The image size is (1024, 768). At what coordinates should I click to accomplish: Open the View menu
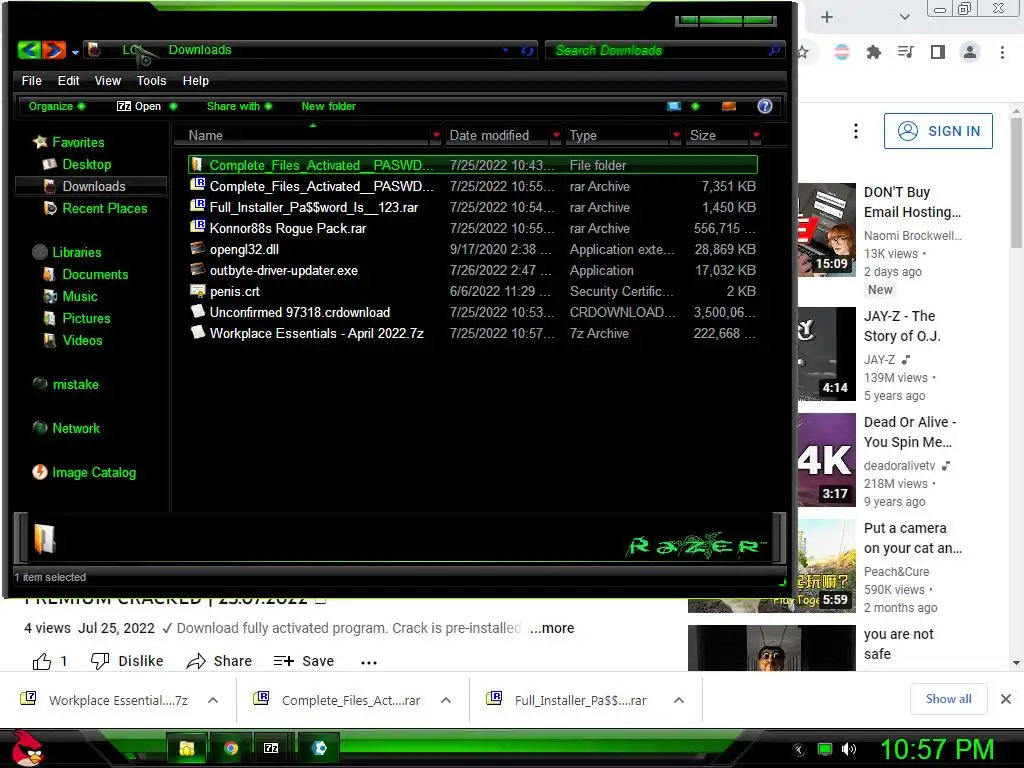coord(108,81)
